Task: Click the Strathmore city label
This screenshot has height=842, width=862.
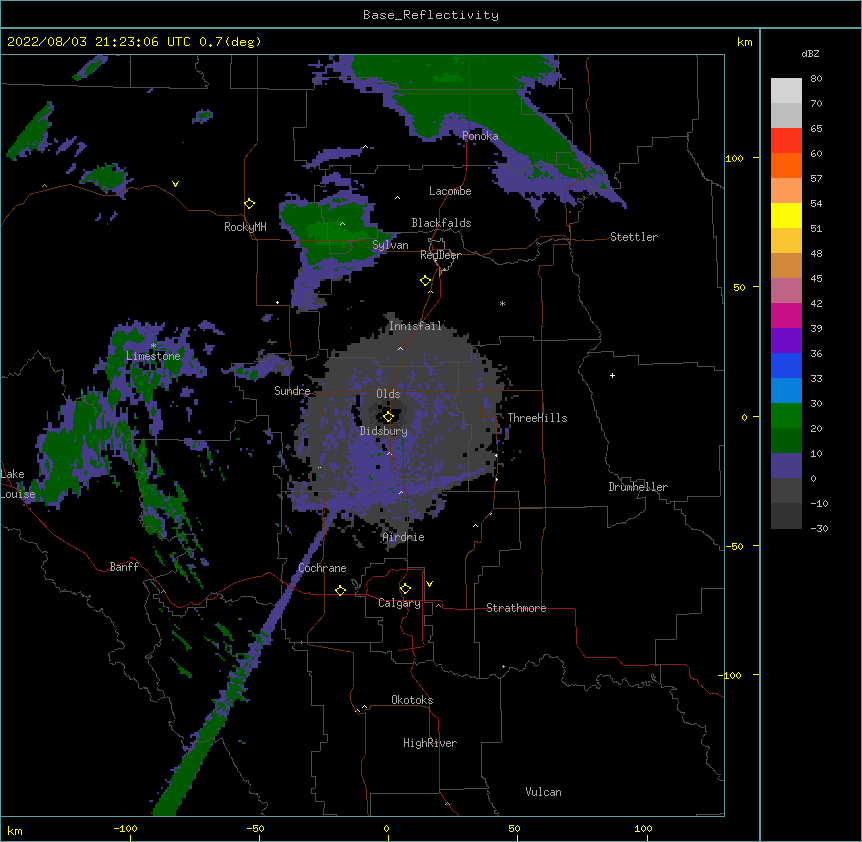Action: click(516, 608)
